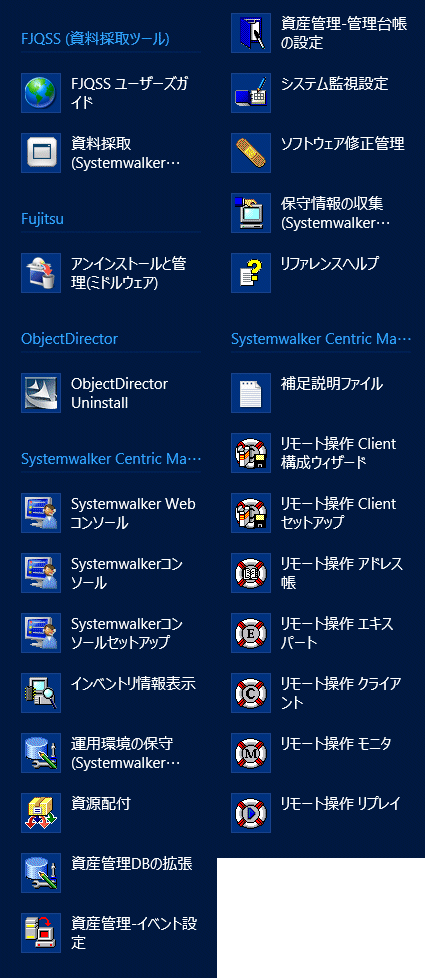Click the 資源配付 label text
Screen dimensions: 425x978
pyautogui.click(x=100, y=803)
